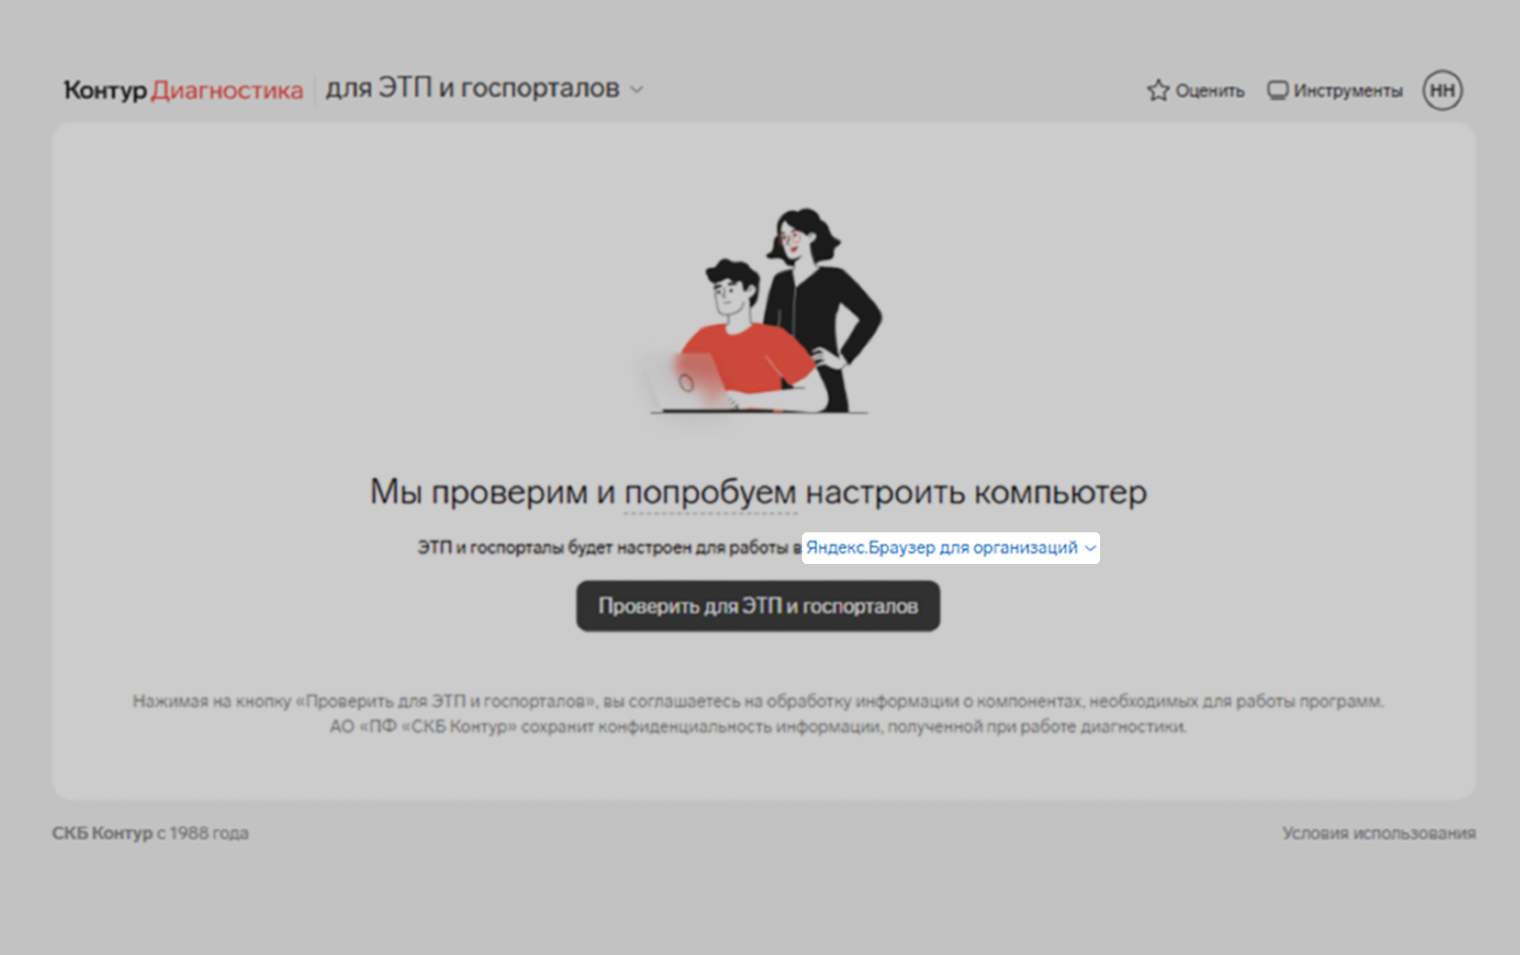The height and width of the screenshot is (955, 1520).
Task: Open the Инструменты monitor icon
Action: (x=1278, y=90)
